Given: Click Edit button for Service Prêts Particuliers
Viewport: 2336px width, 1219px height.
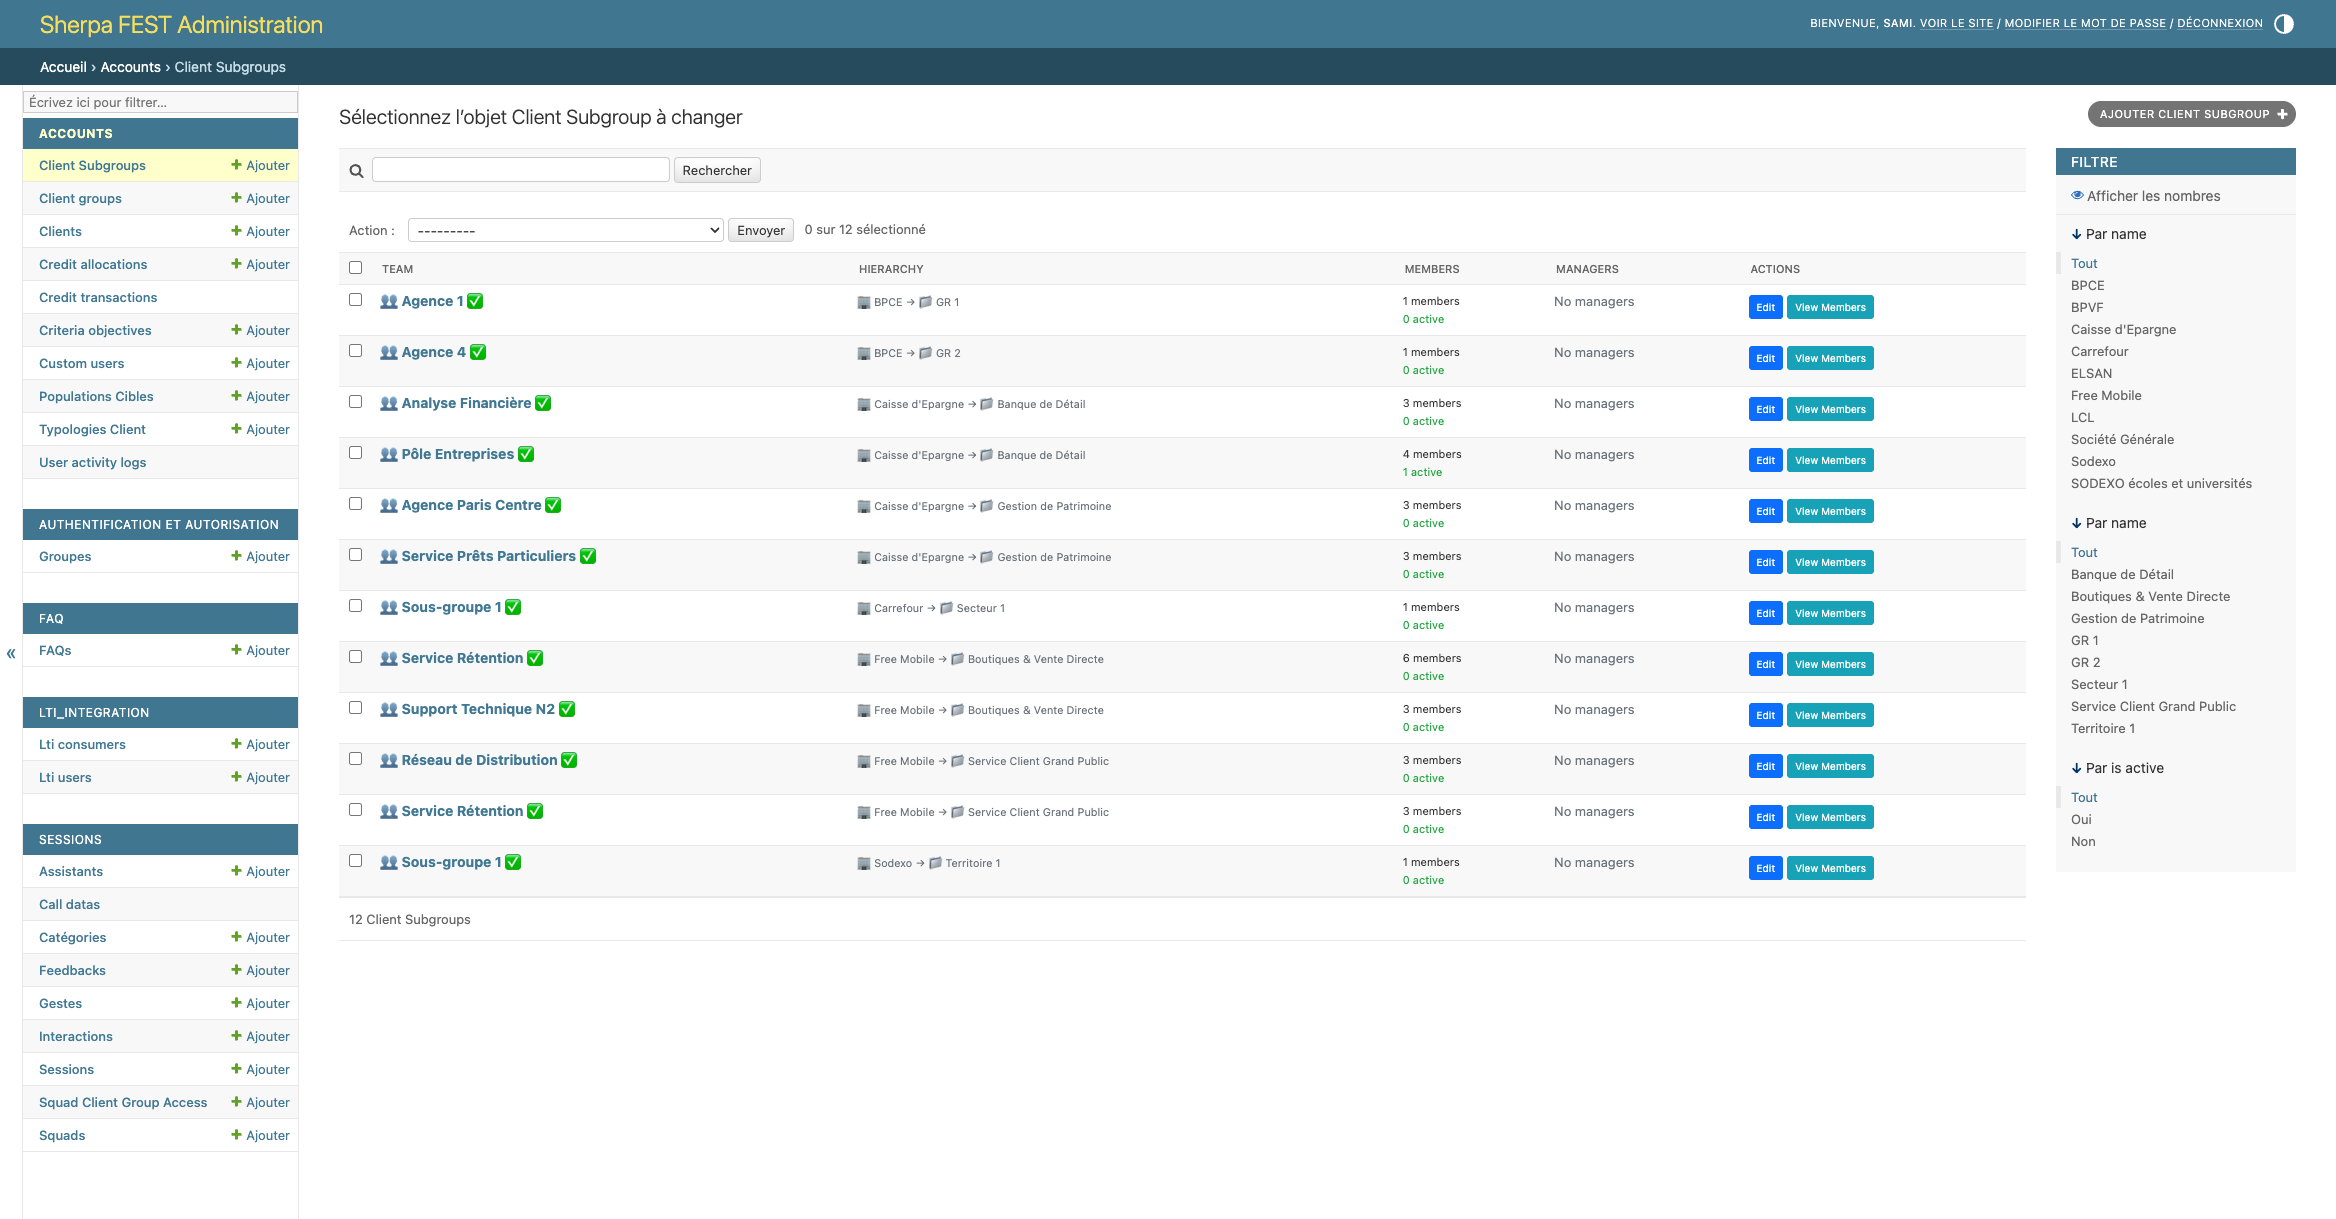Looking at the screenshot, I should (1765, 562).
